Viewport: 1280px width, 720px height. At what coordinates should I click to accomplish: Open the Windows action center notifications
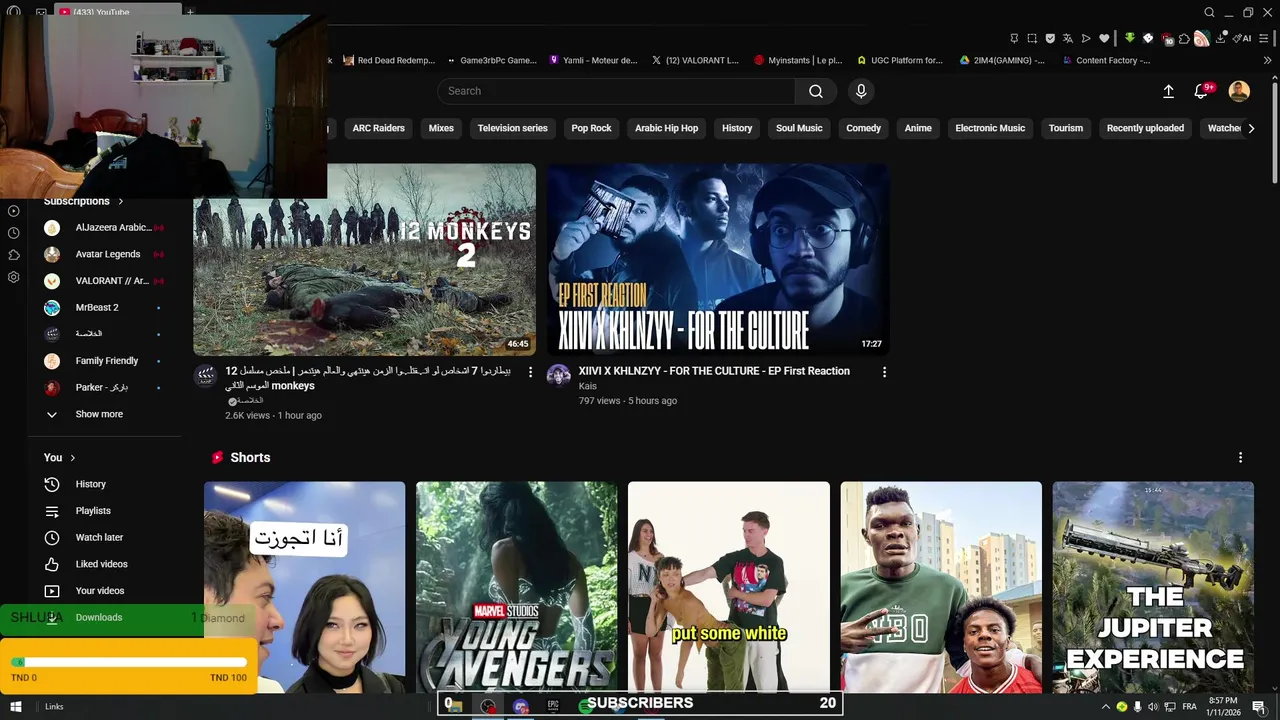(x=1259, y=707)
